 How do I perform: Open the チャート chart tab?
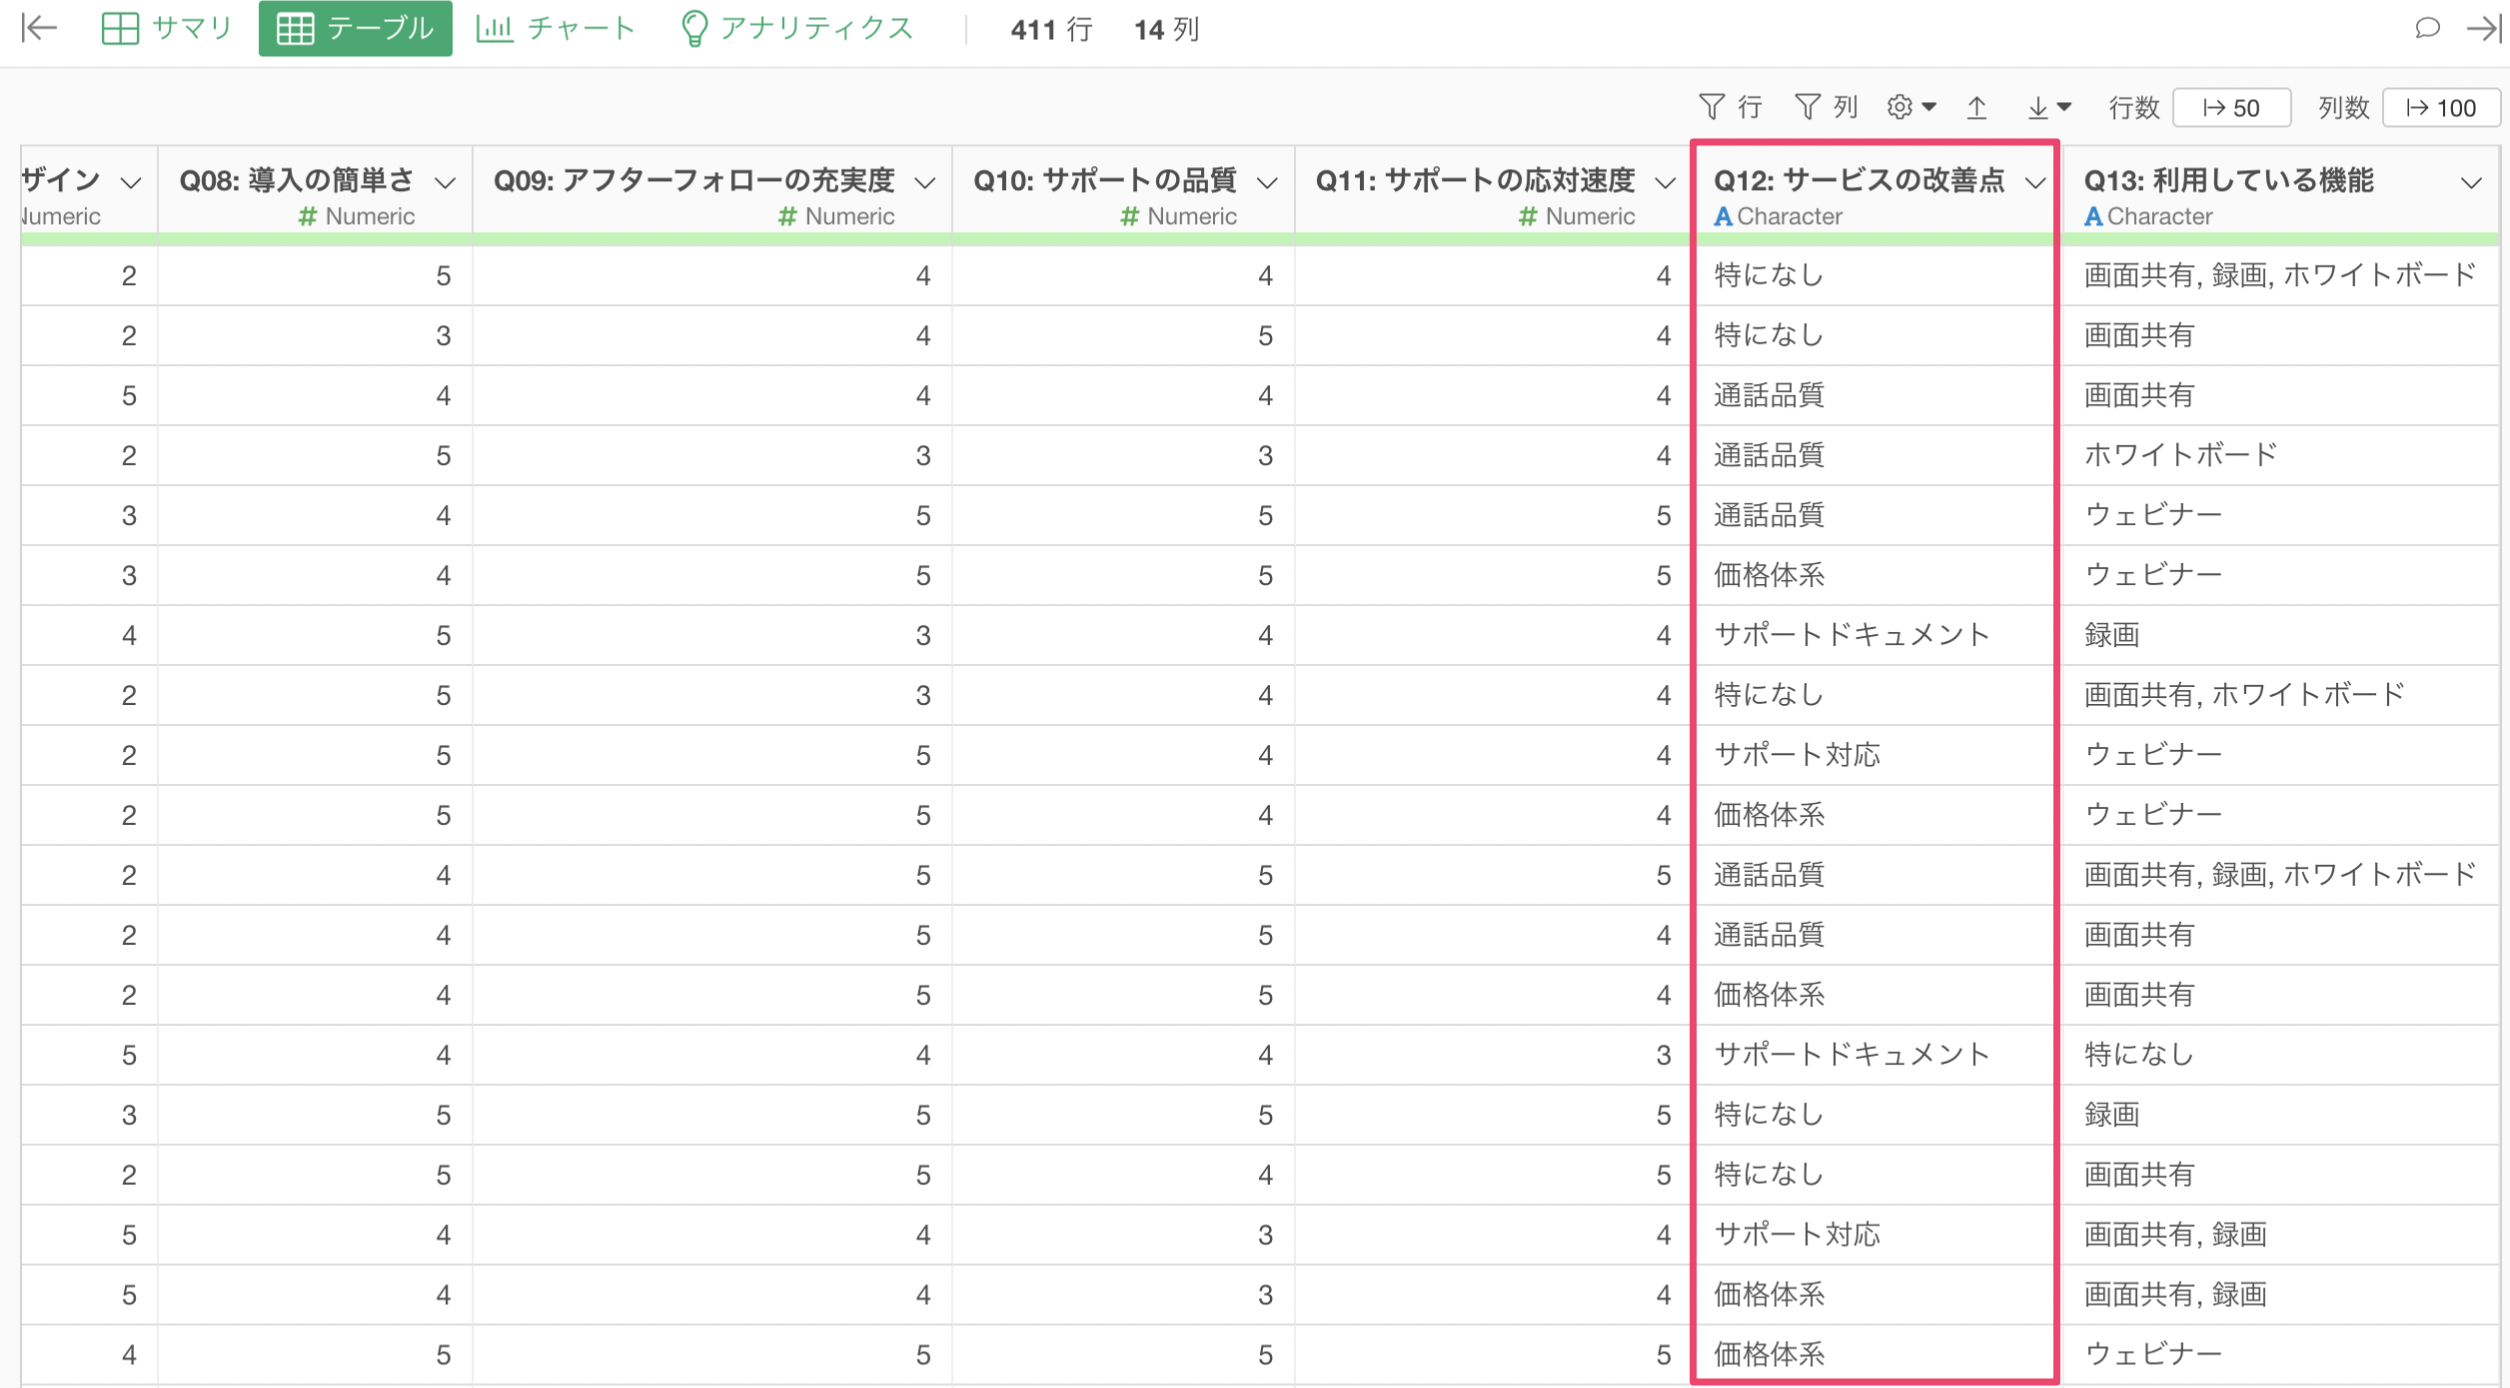[556, 28]
